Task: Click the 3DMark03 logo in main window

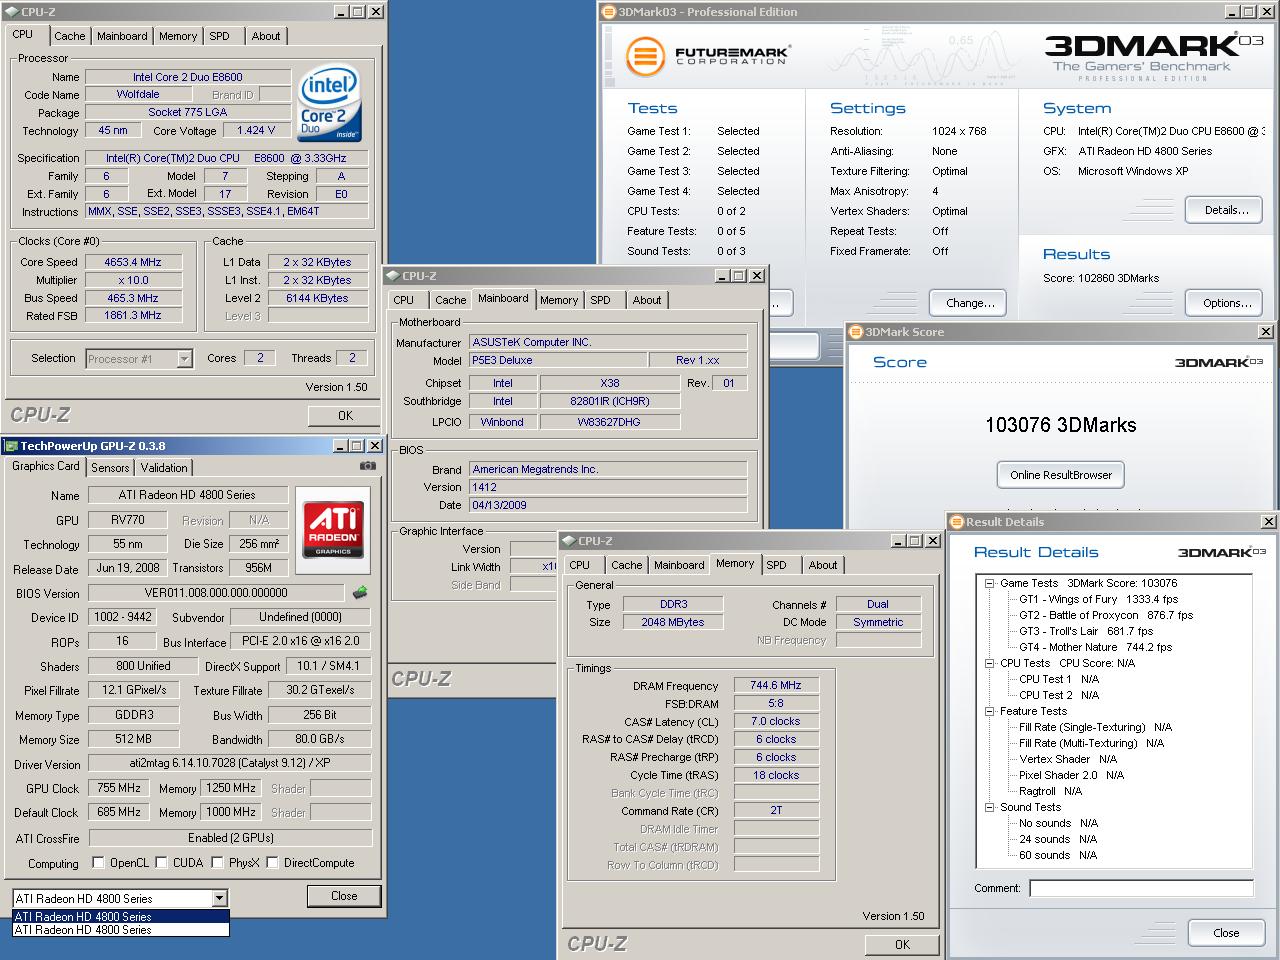Action: pos(1154,57)
